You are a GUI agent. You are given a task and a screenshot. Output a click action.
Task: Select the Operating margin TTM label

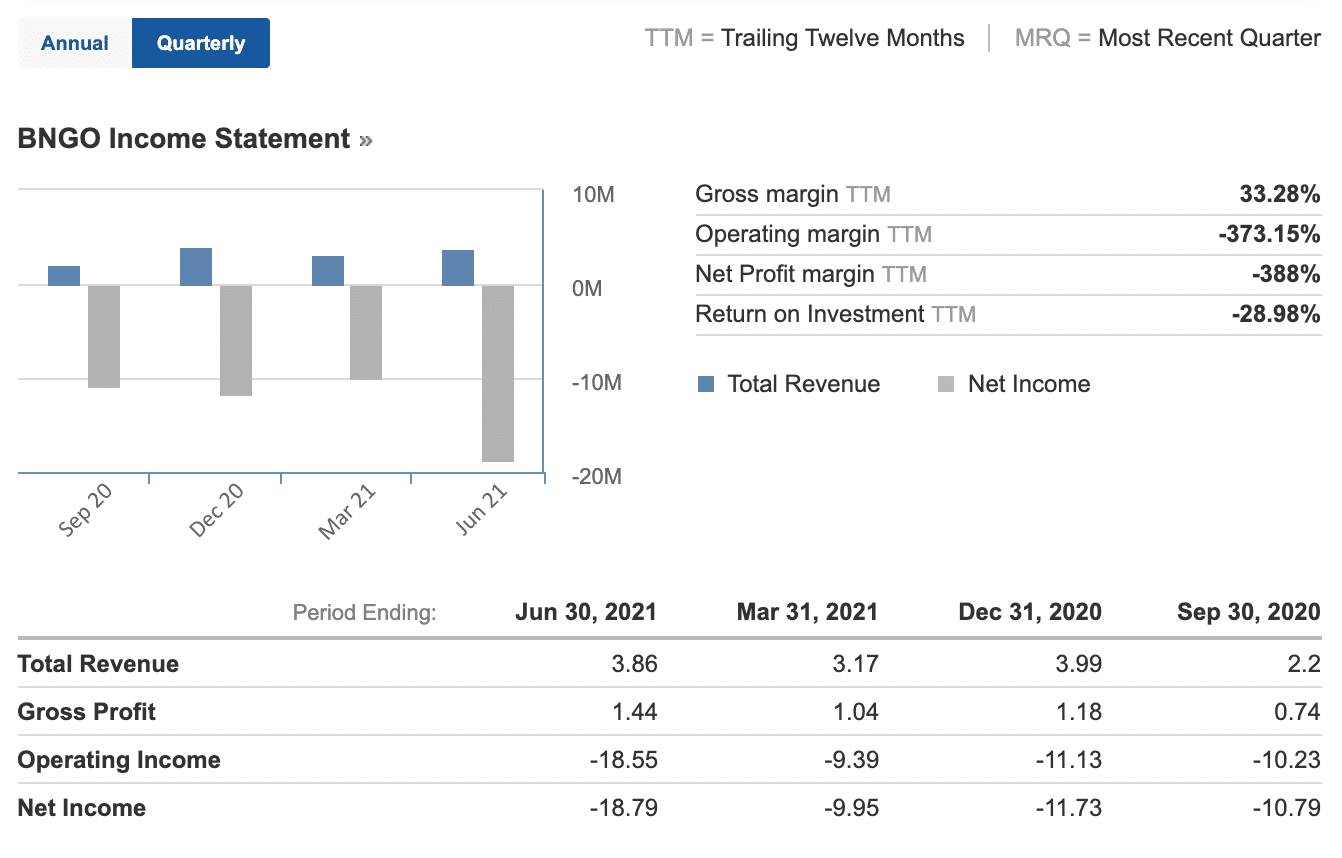814,234
